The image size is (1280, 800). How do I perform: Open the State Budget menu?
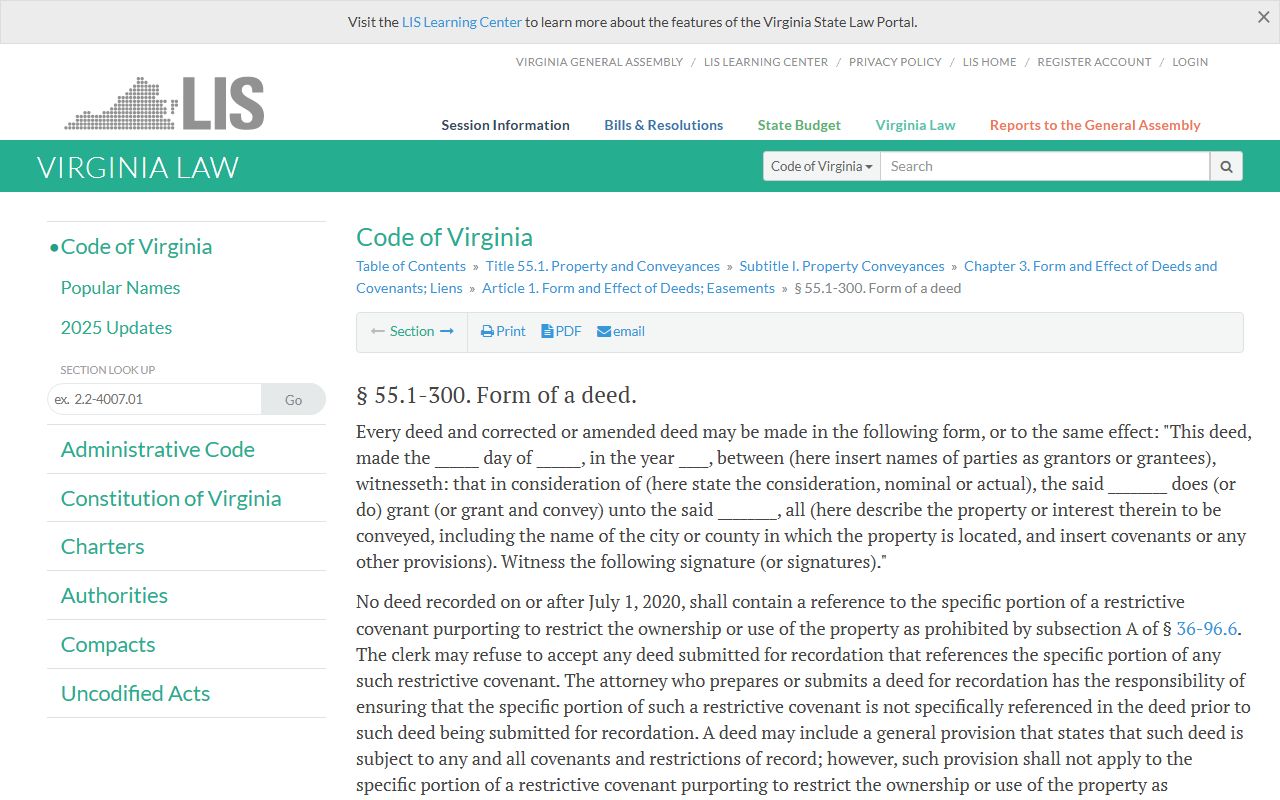[x=799, y=125]
